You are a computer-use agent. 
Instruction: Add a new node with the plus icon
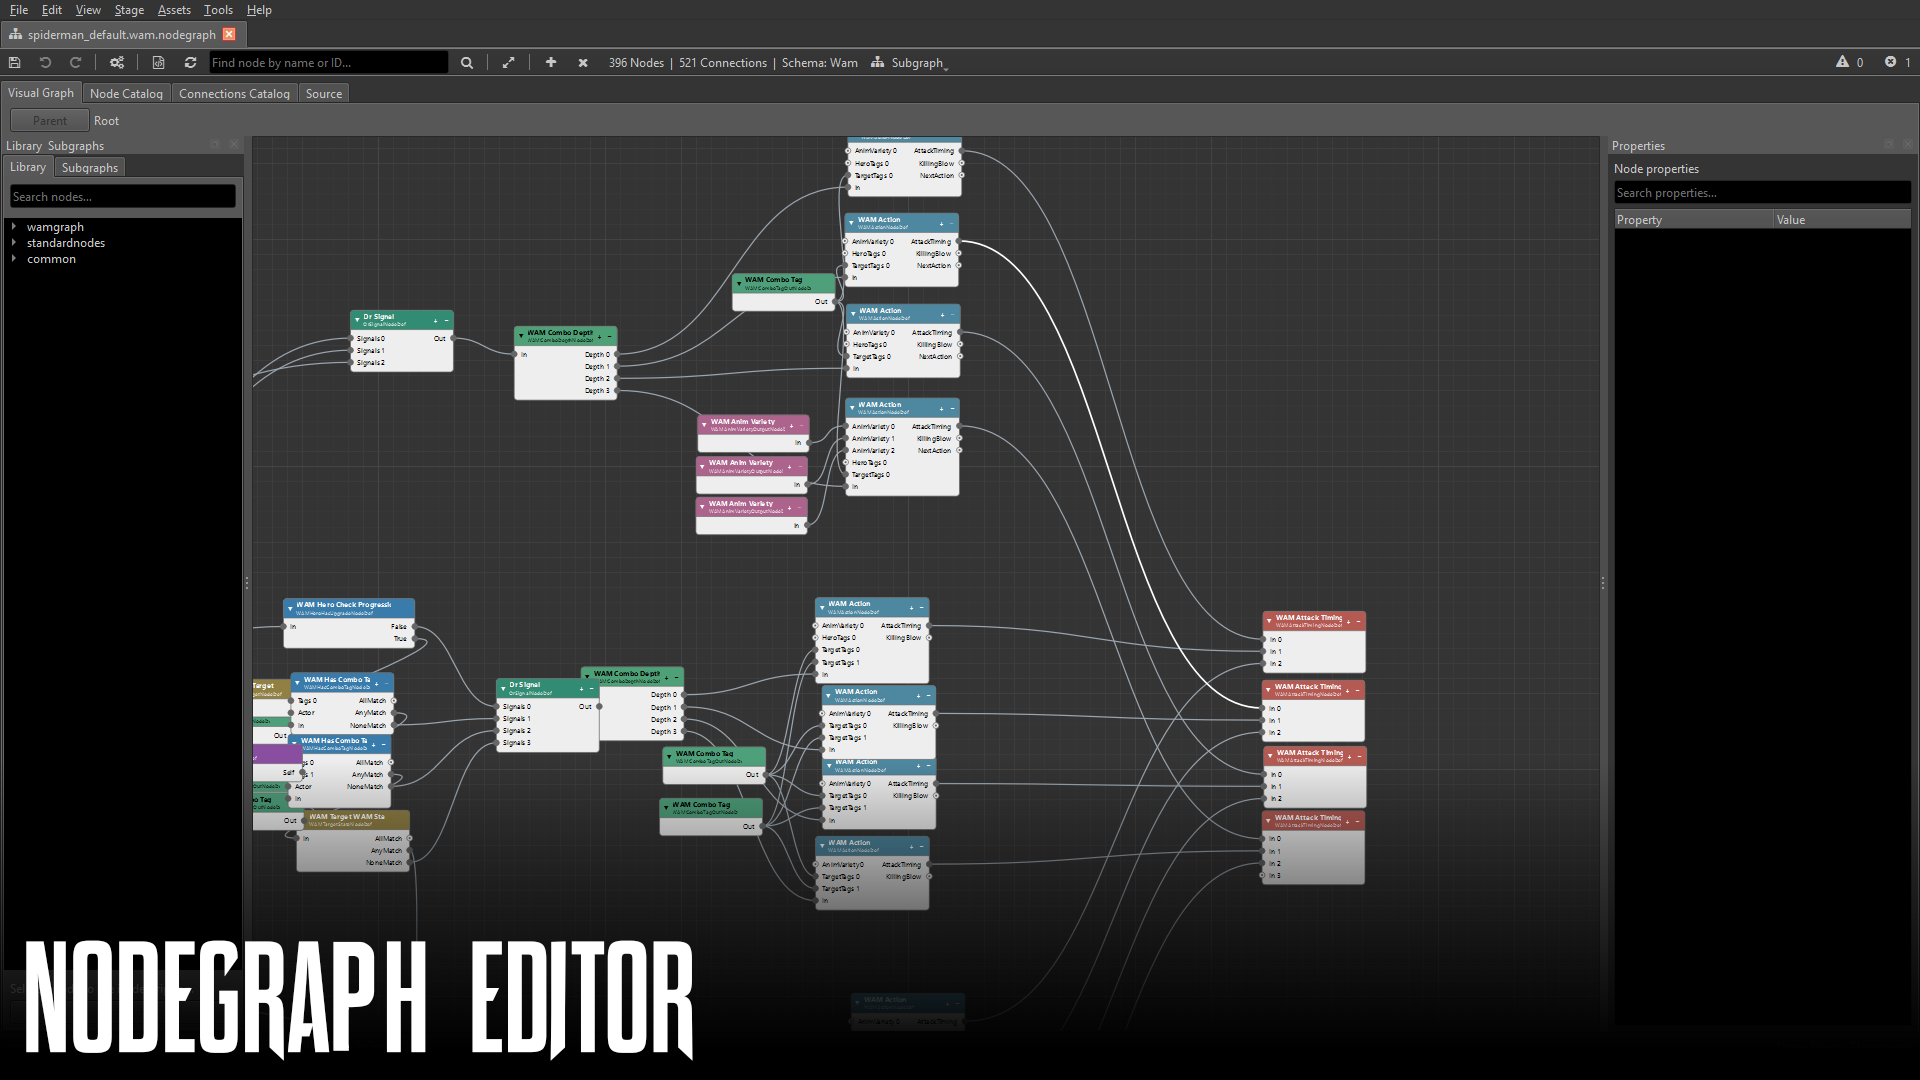coord(551,63)
